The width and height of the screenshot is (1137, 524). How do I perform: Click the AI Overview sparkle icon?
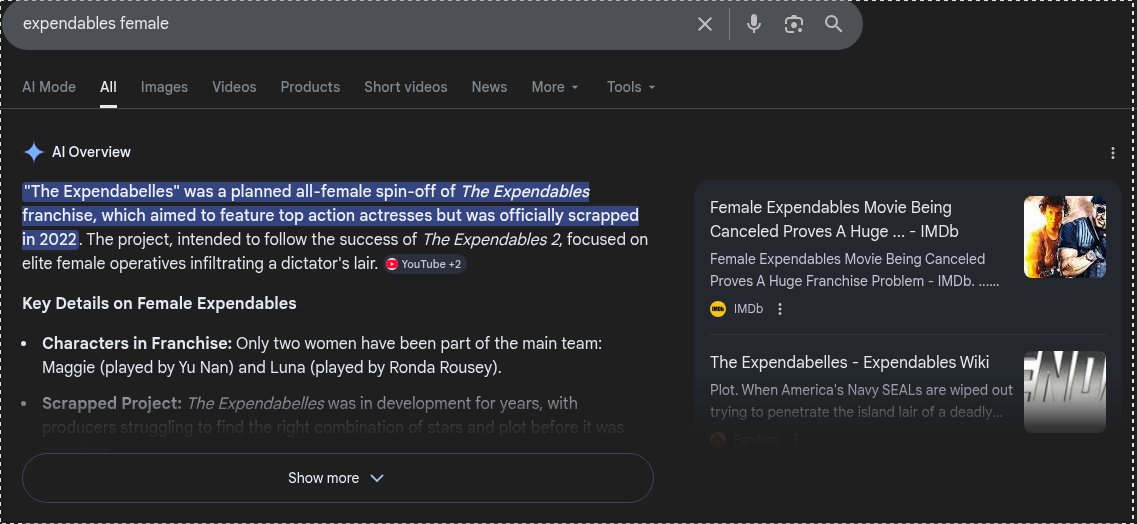[x=34, y=152]
